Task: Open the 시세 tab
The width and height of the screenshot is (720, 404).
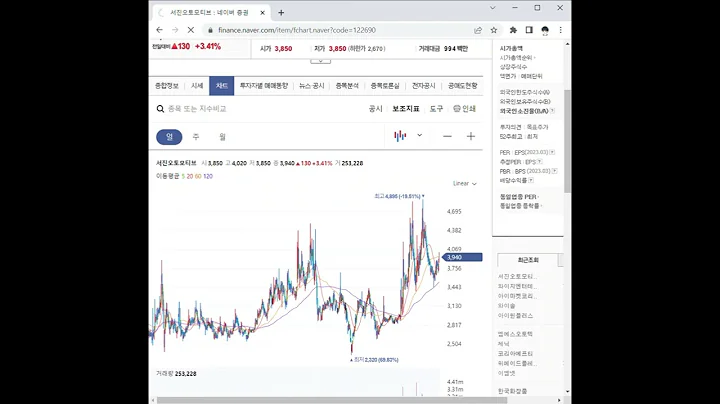Action: 197,86
